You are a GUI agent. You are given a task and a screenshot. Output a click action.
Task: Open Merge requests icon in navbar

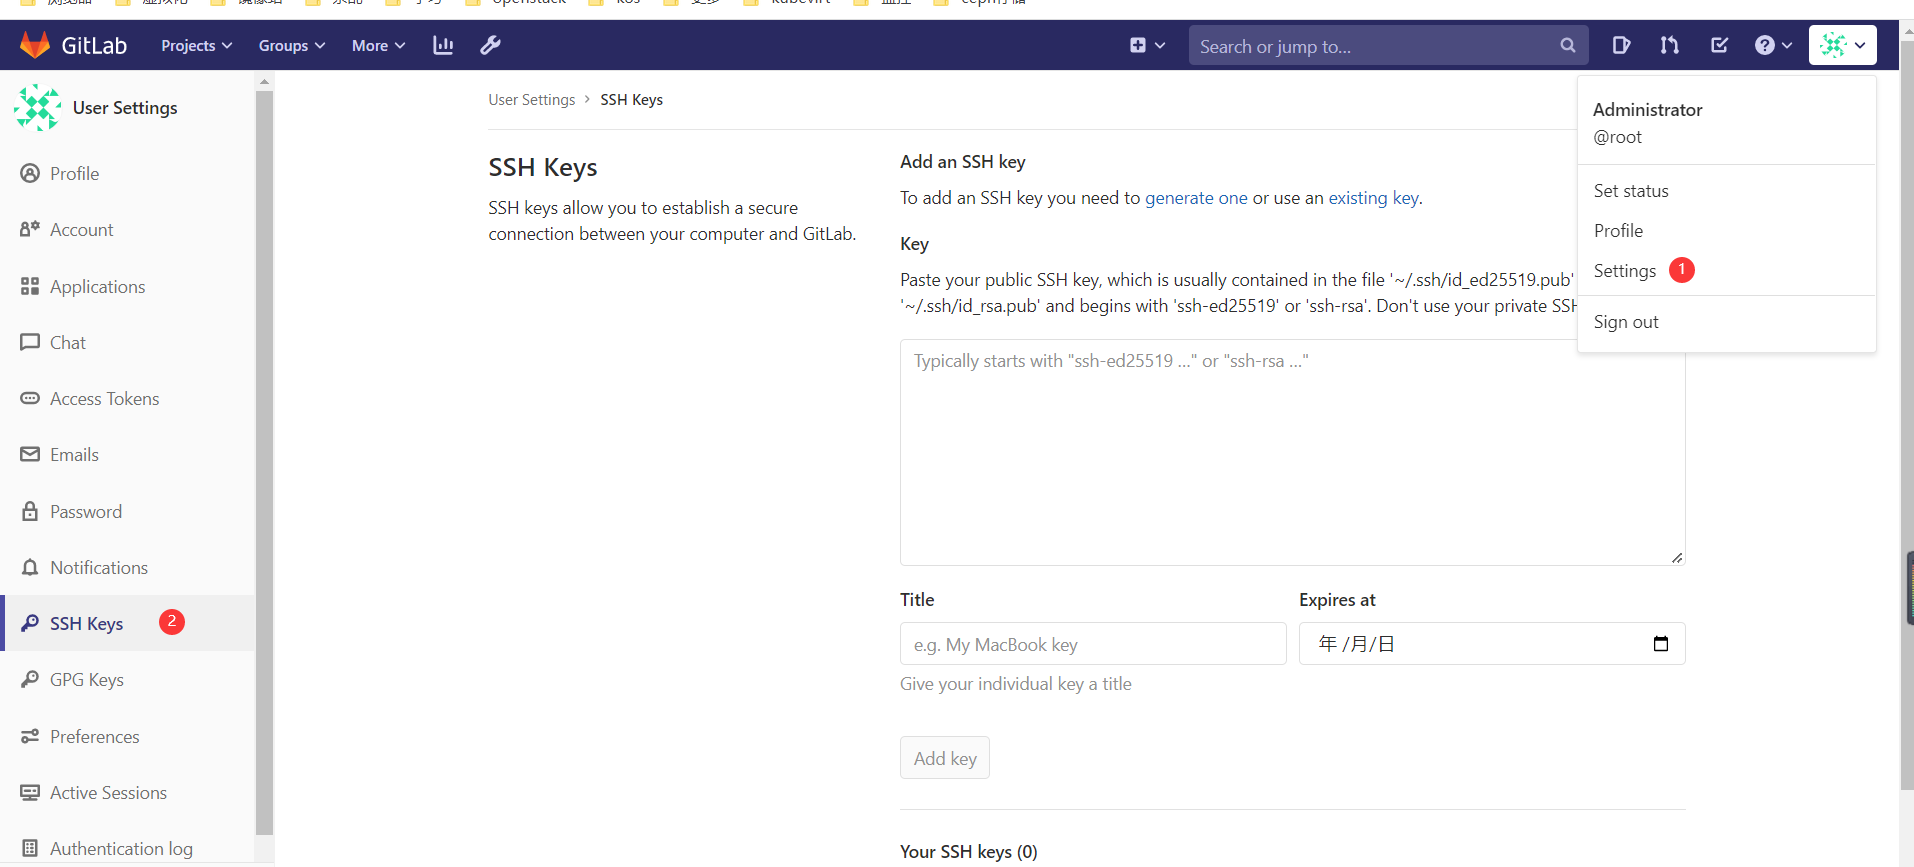click(x=1669, y=45)
